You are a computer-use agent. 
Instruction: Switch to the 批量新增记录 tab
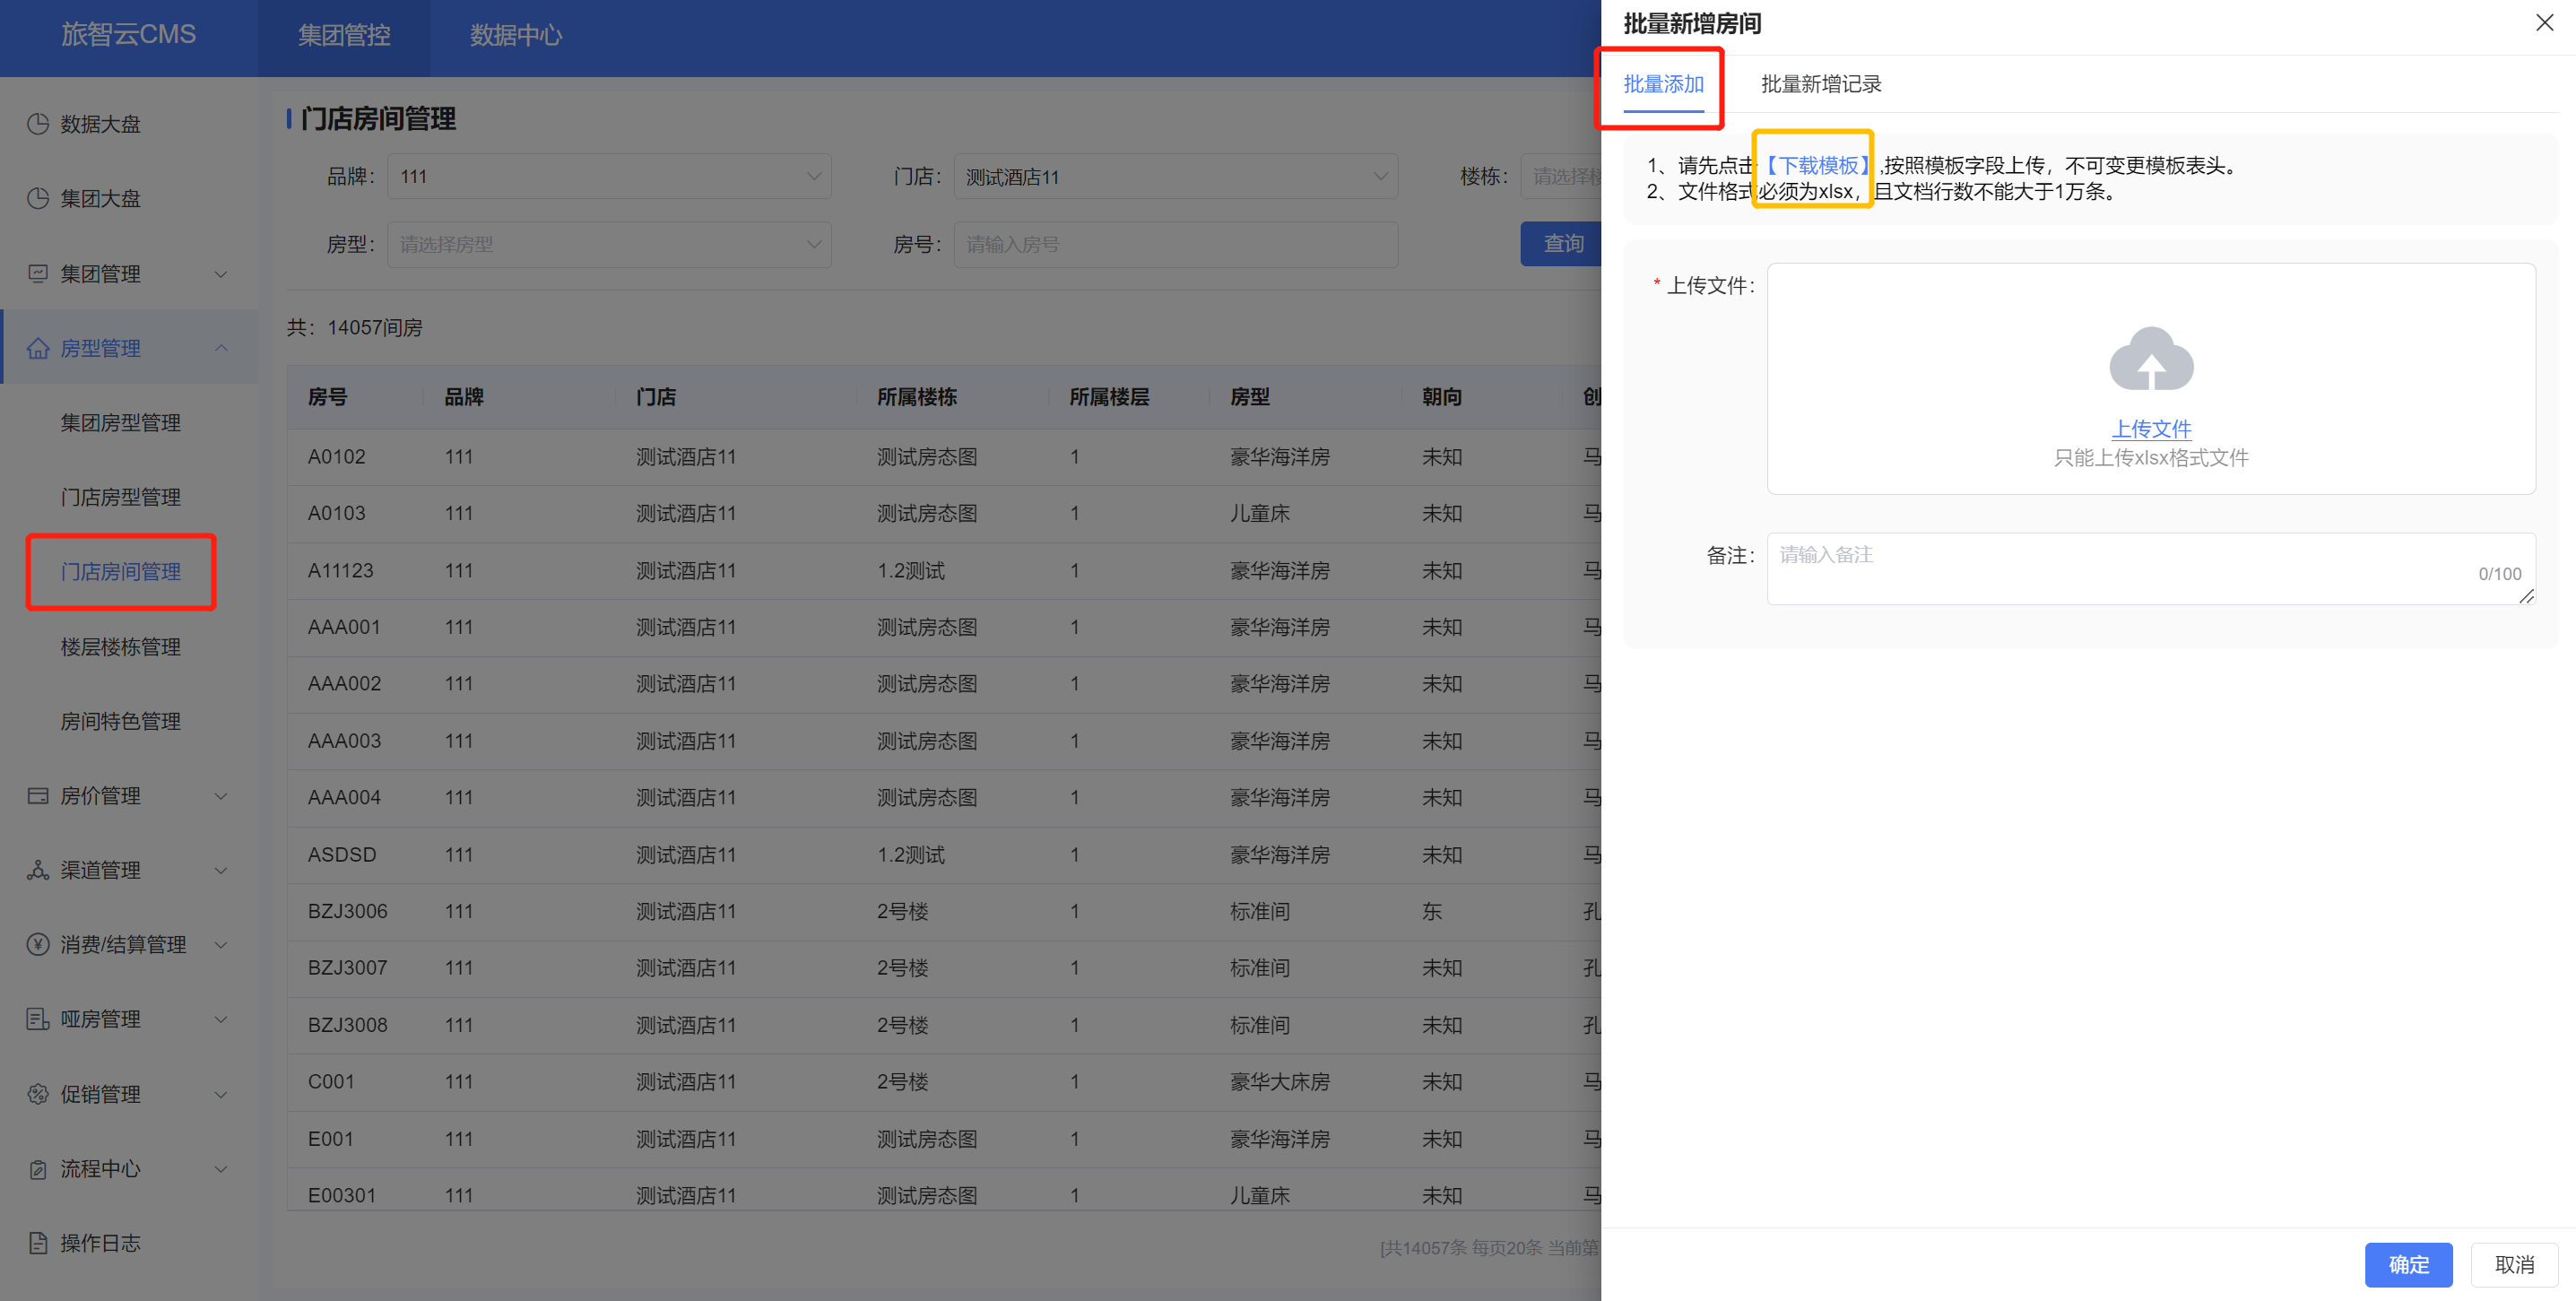(x=1820, y=84)
